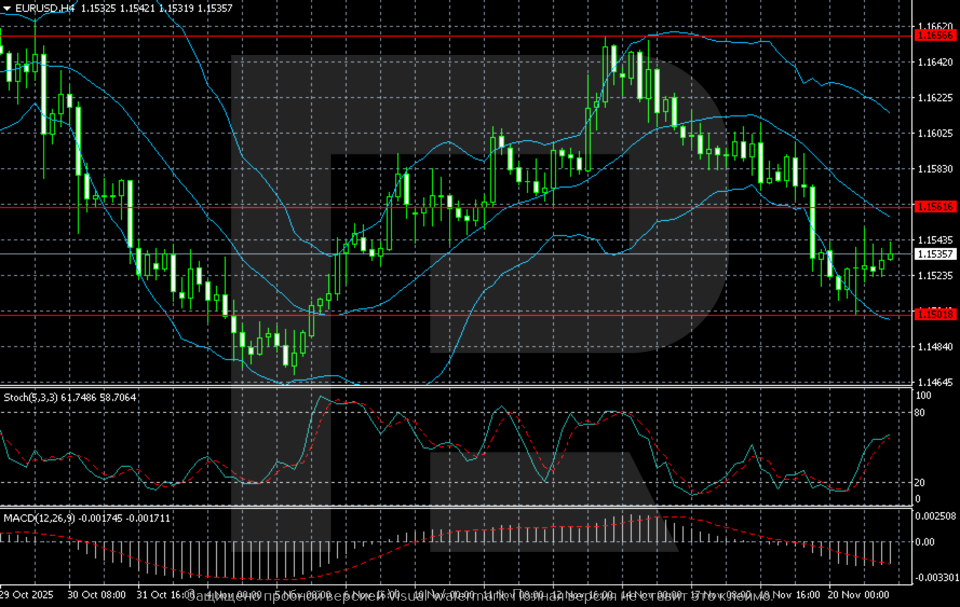Click the 1.16420 price scale value
This screenshot has width=960, height=607.
click(934, 62)
